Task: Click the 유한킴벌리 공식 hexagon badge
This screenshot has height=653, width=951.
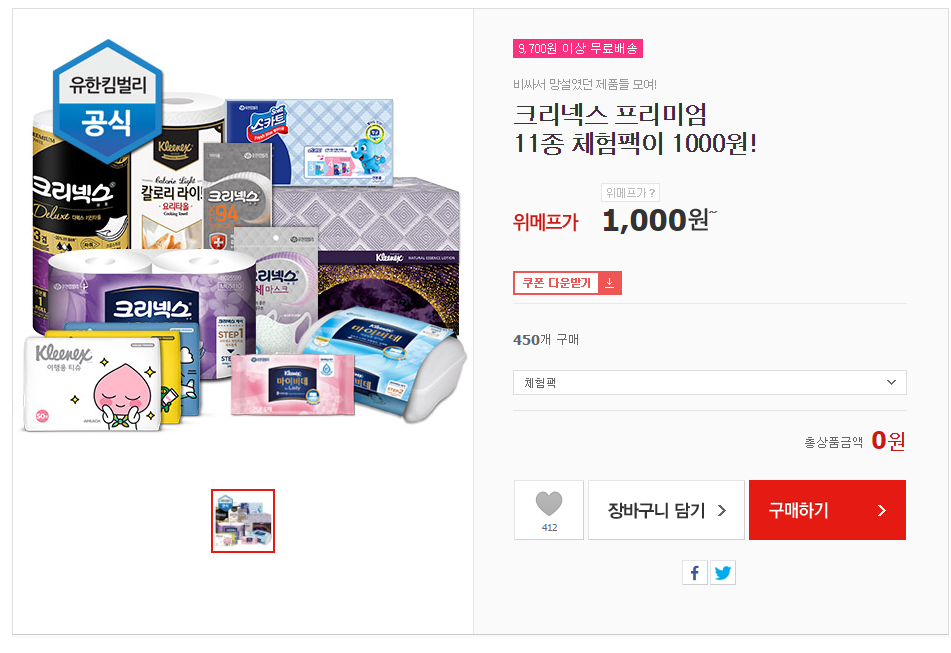Action: pyautogui.click(x=108, y=102)
